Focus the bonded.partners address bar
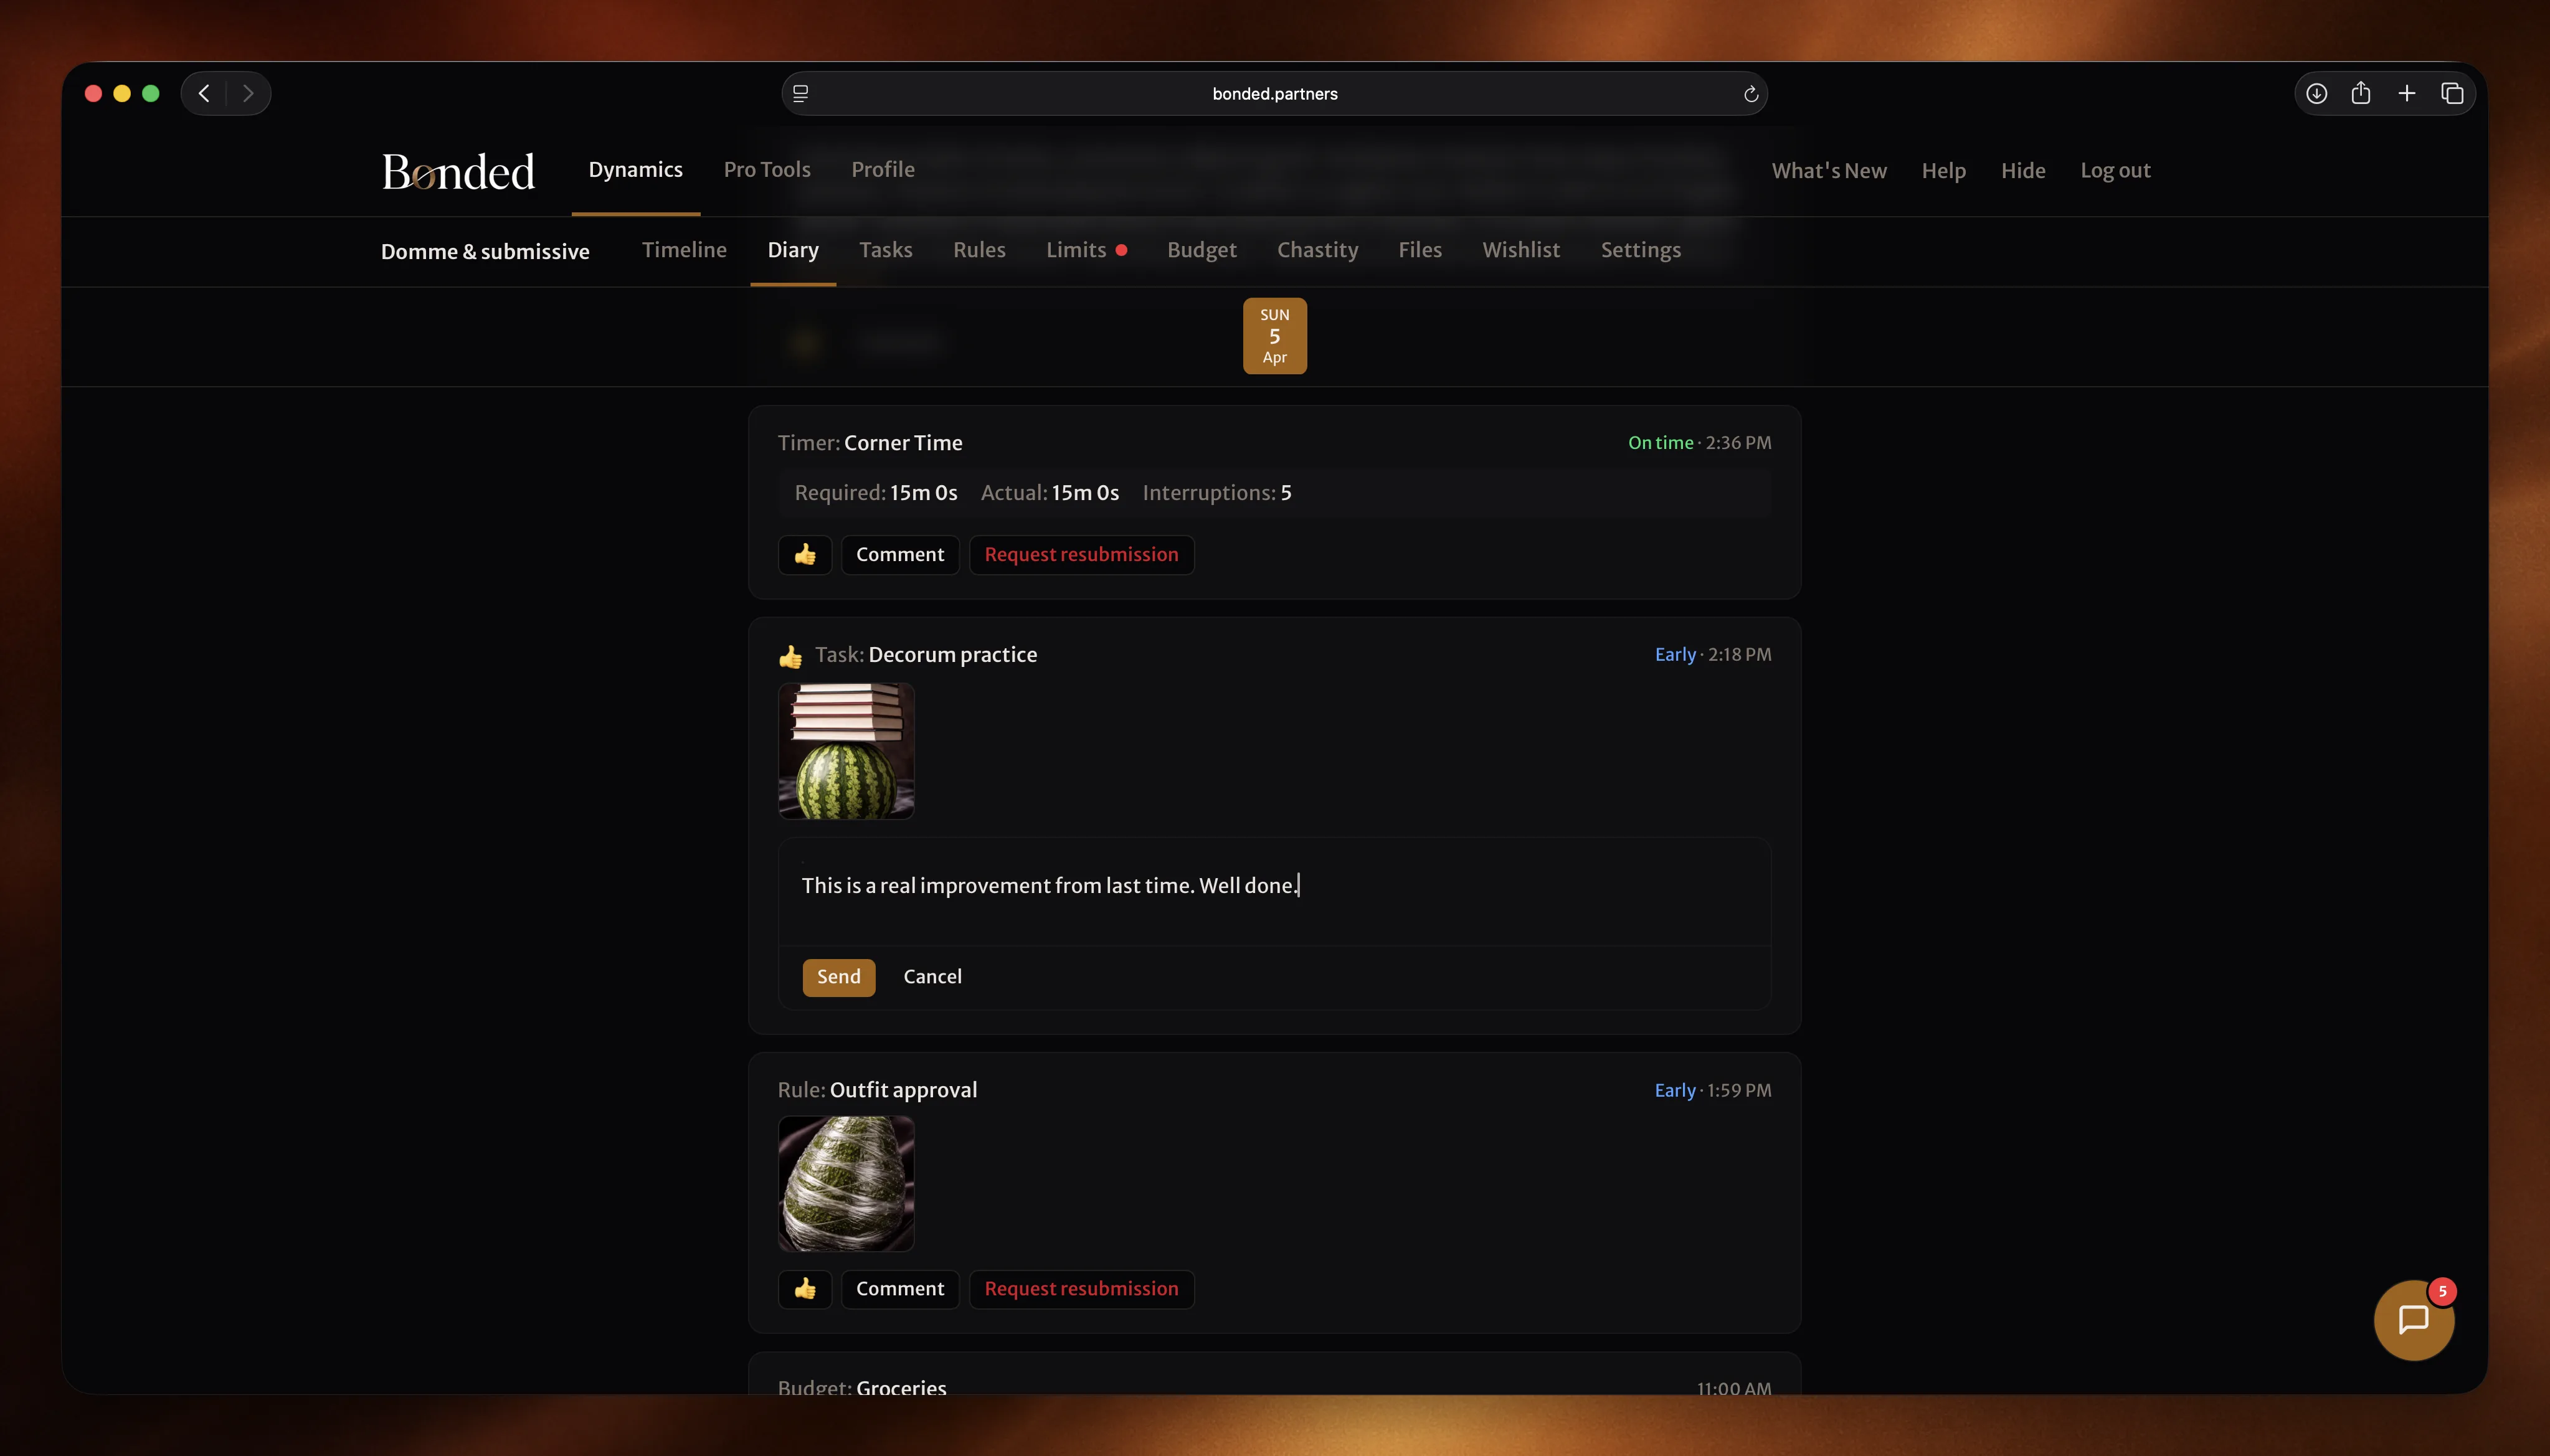 point(1274,93)
